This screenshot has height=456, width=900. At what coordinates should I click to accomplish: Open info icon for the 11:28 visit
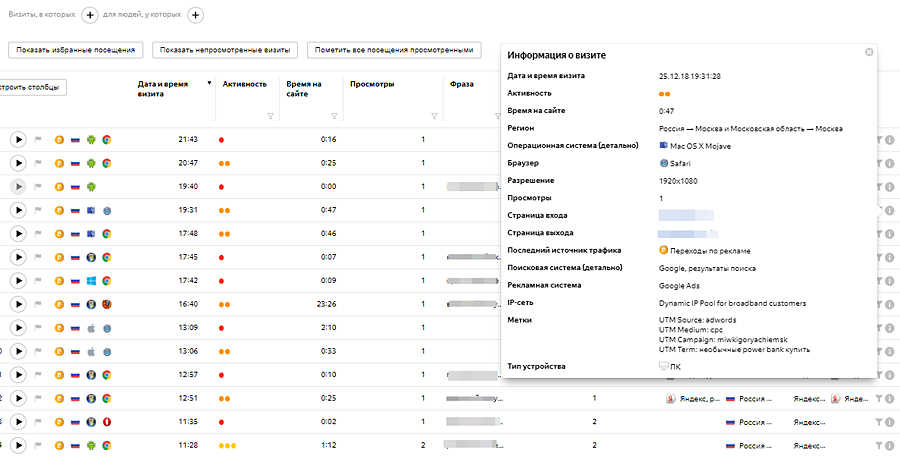pos(890,445)
